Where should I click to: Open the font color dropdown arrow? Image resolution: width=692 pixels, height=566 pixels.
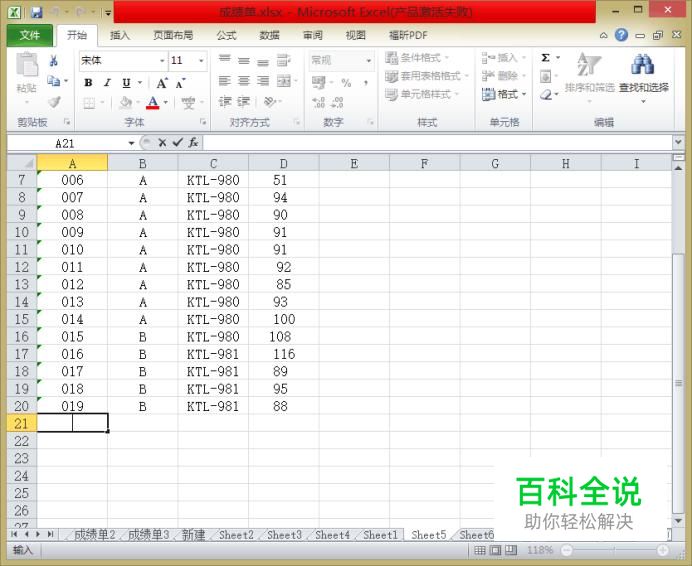pyautogui.click(x=166, y=102)
